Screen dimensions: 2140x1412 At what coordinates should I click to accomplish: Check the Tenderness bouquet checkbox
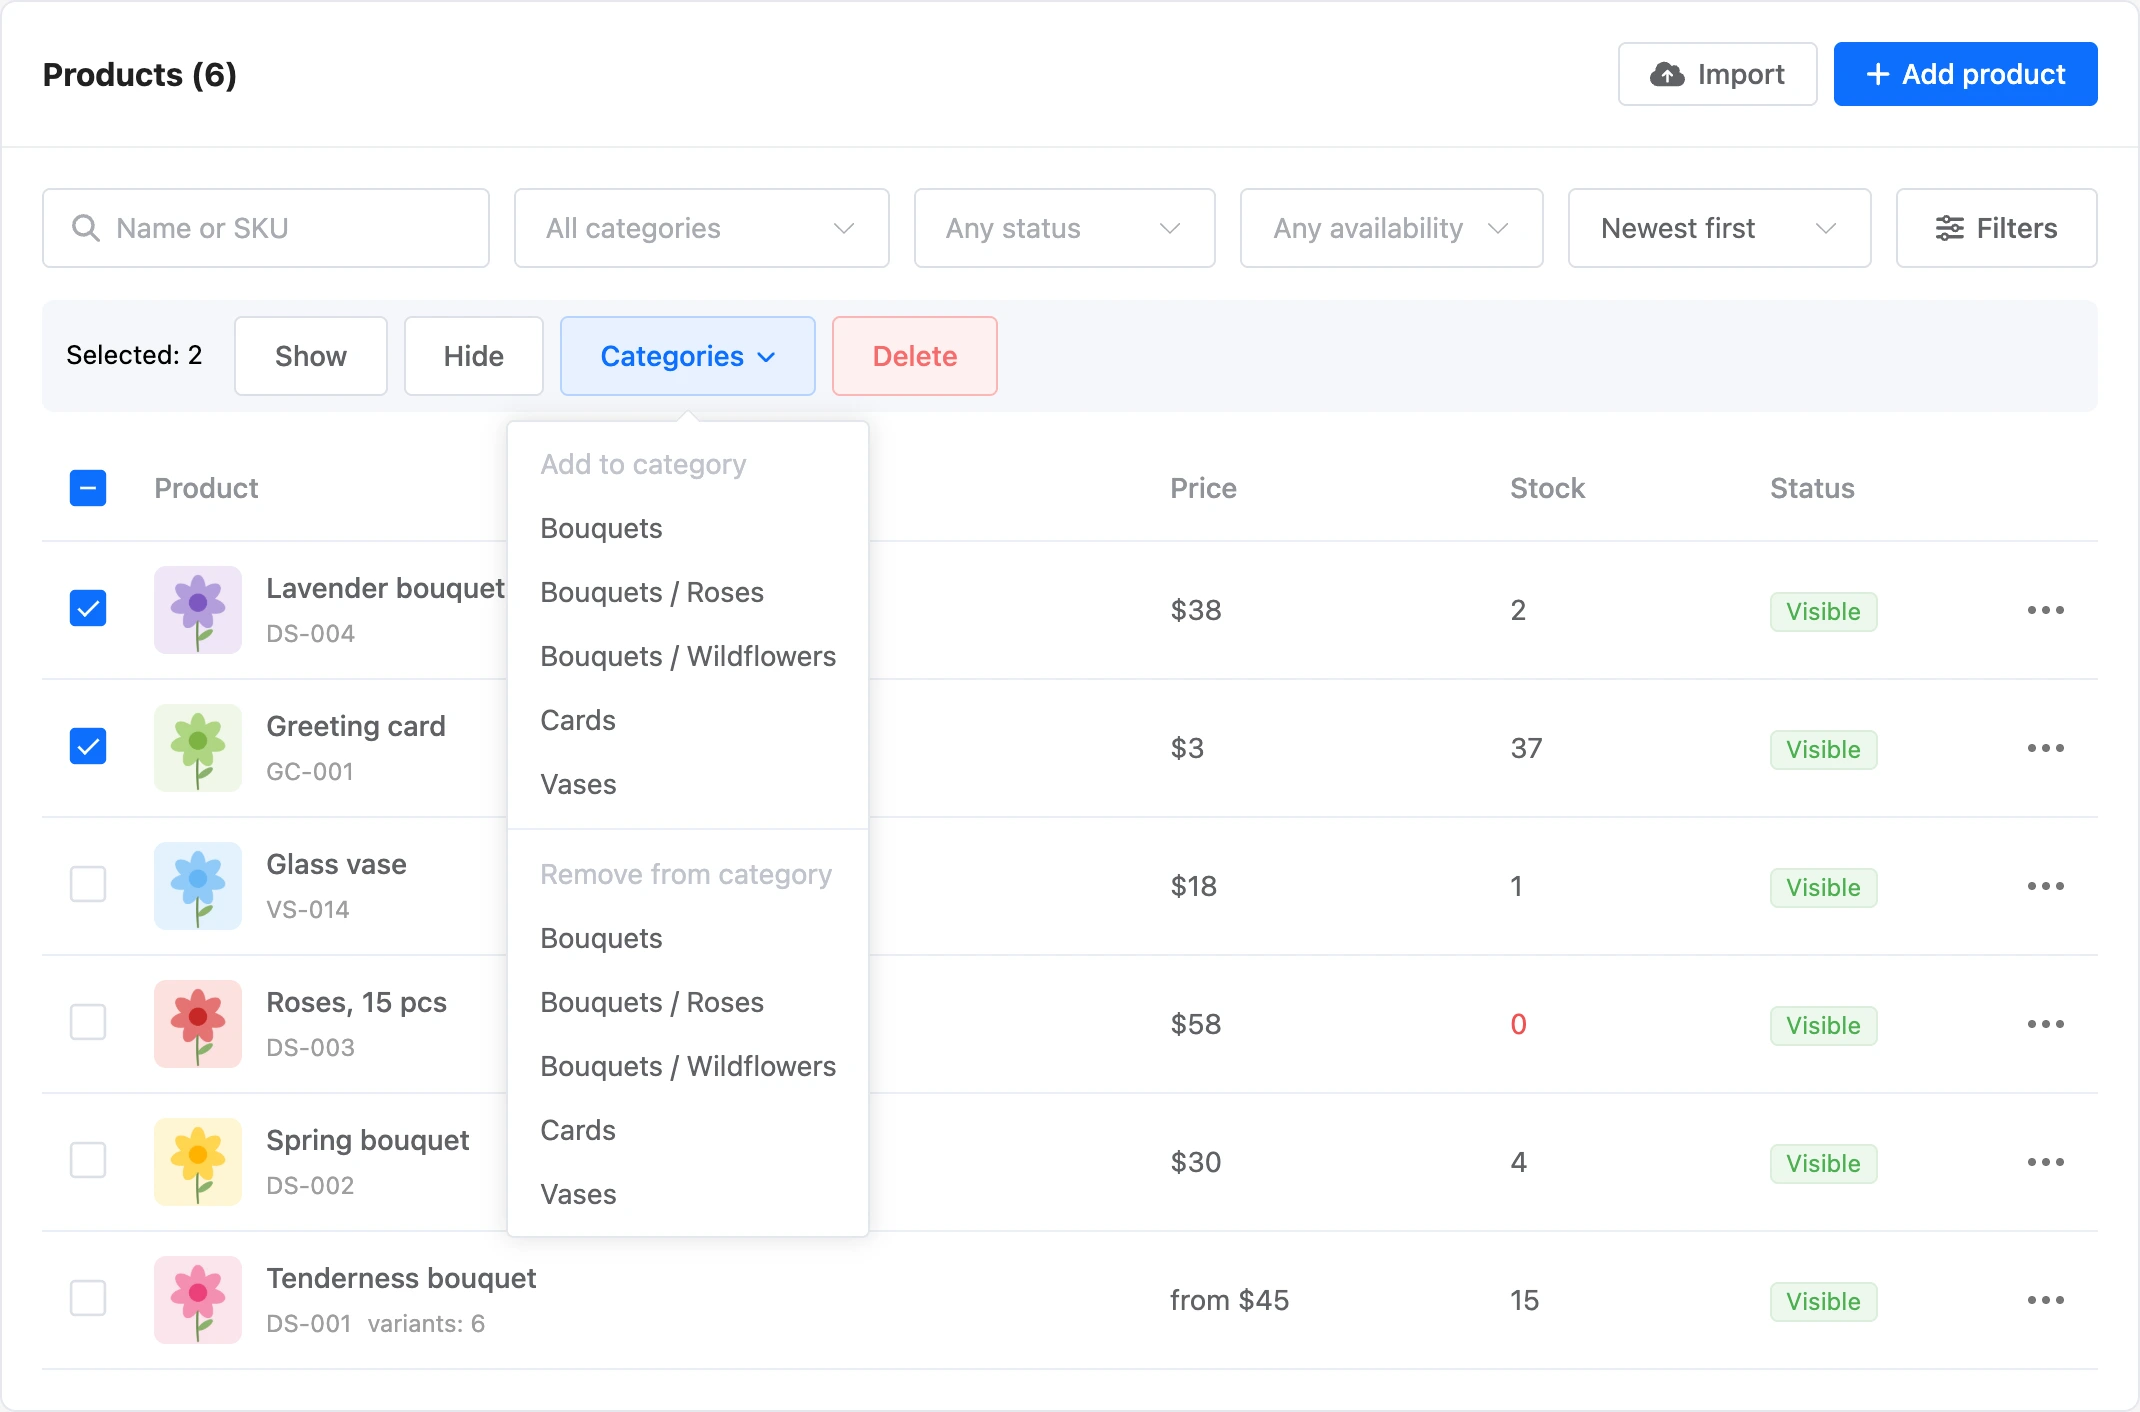pyautogui.click(x=88, y=1298)
